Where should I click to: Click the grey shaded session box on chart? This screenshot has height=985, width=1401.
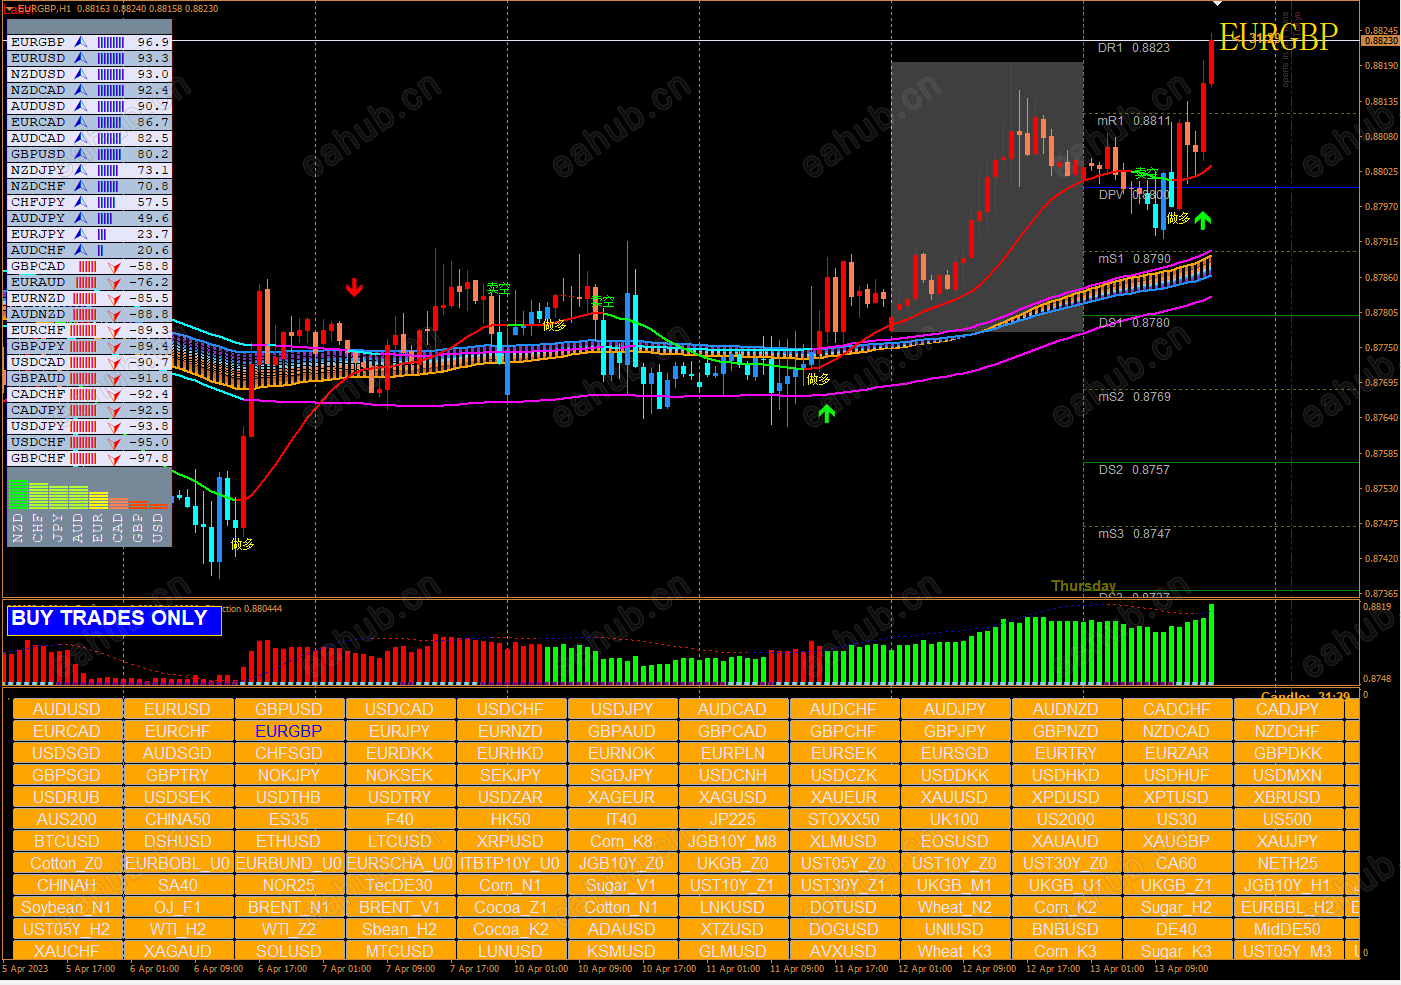tap(987, 197)
